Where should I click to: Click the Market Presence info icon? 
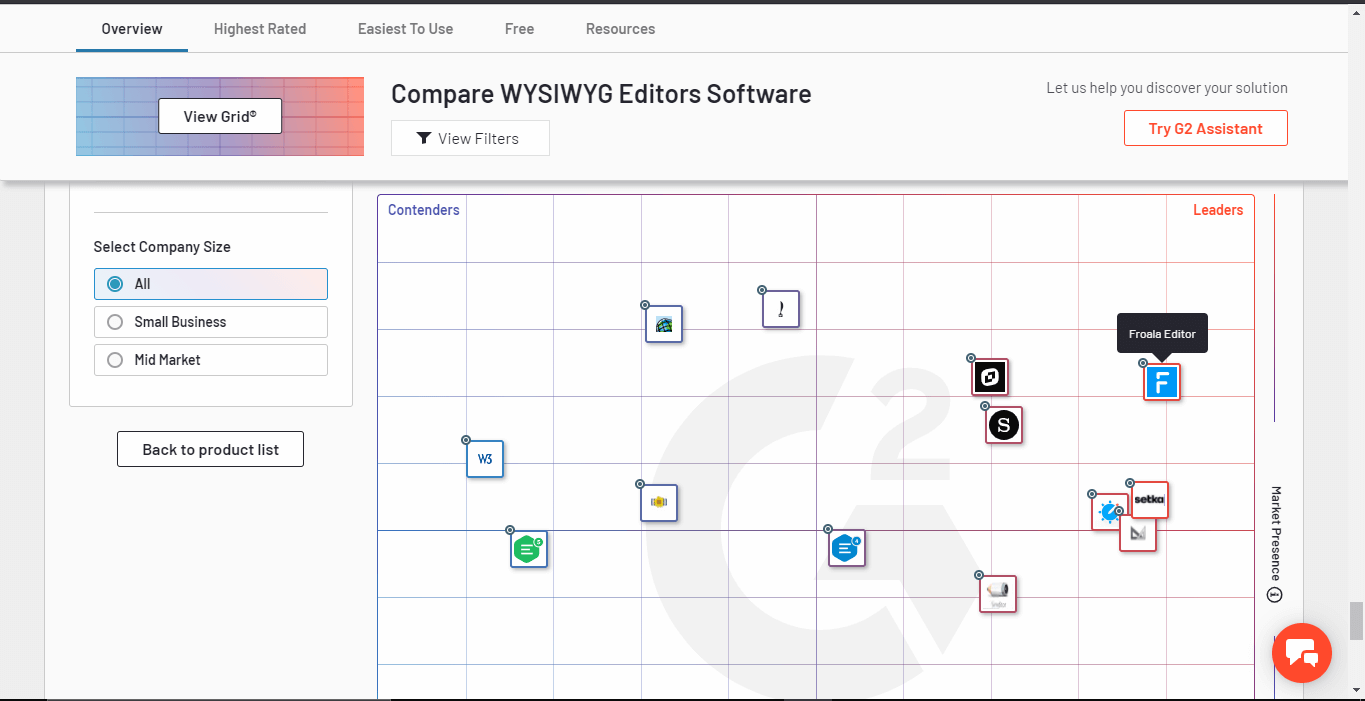tap(1275, 596)
